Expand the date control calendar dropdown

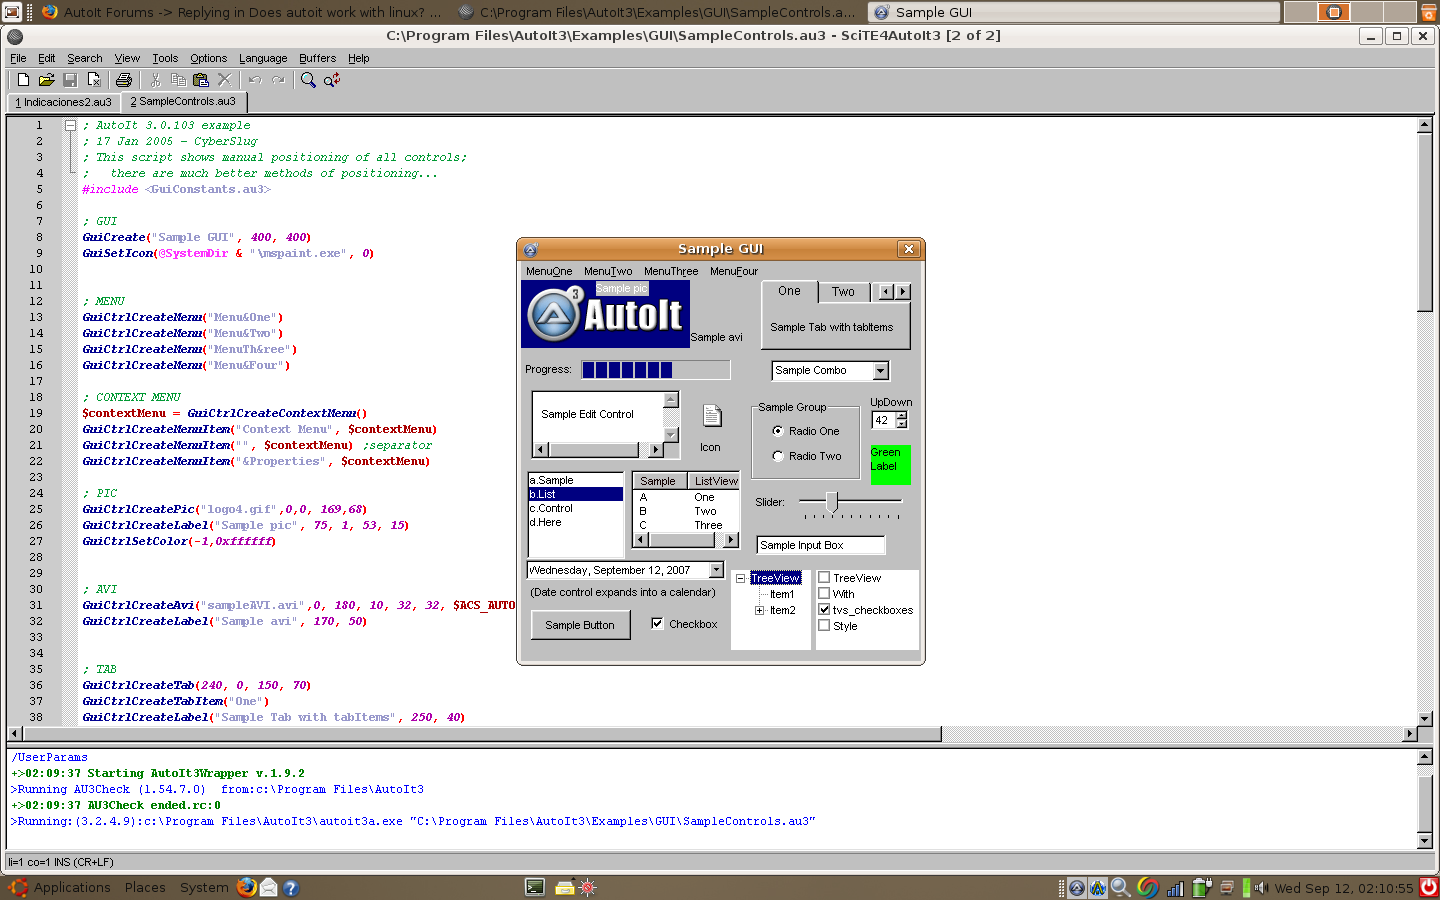coord(716,570)
